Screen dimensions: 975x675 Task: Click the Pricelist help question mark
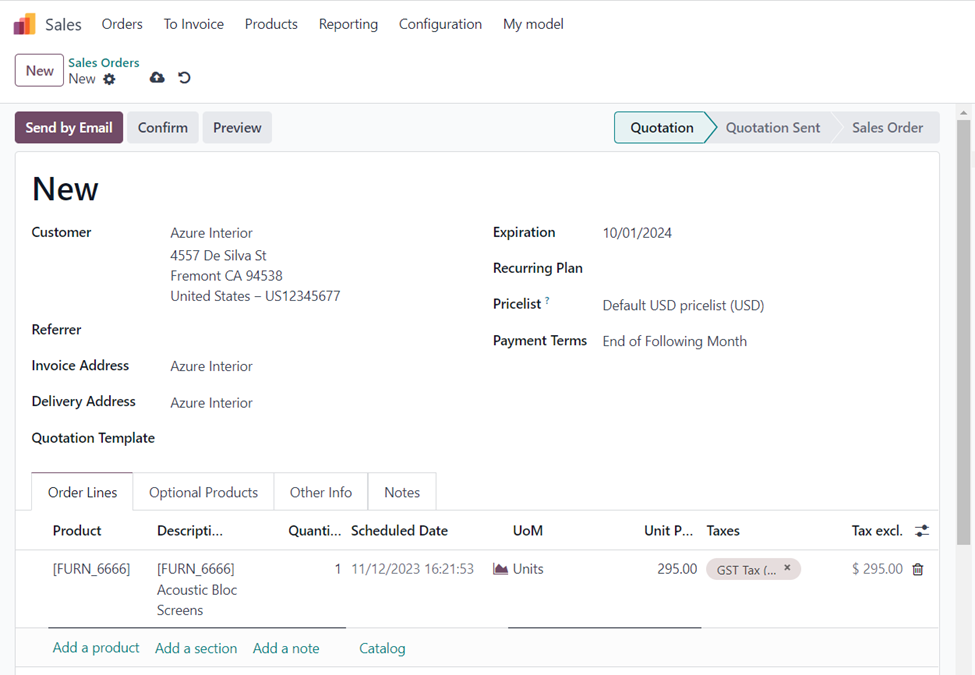coord(547,301)
